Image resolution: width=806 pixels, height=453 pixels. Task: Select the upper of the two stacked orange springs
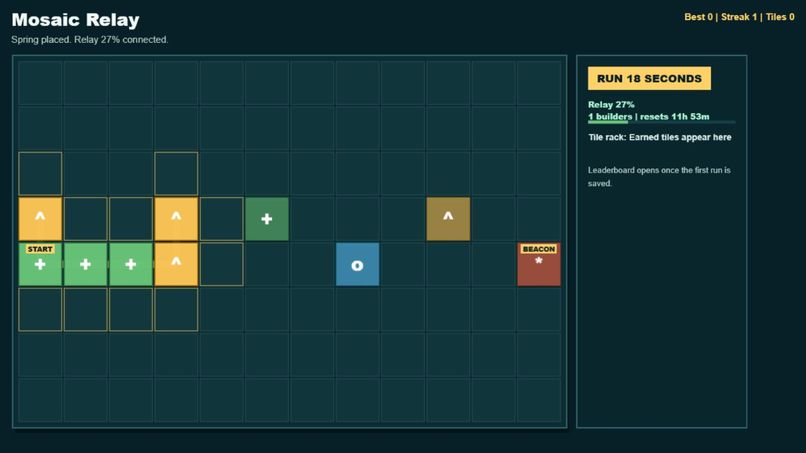176,219
